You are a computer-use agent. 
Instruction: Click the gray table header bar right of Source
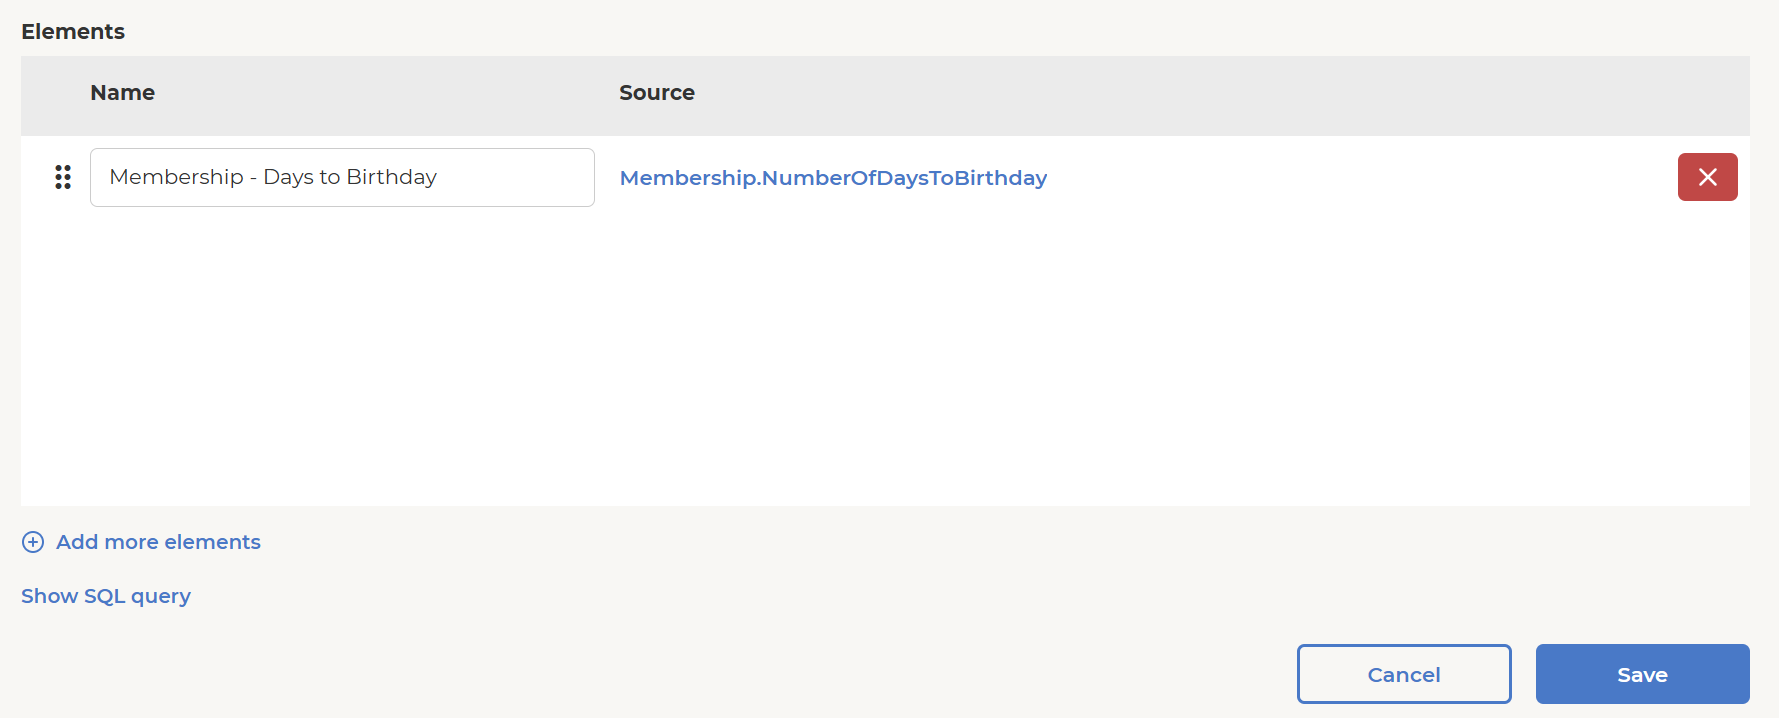coord(1220,95)
